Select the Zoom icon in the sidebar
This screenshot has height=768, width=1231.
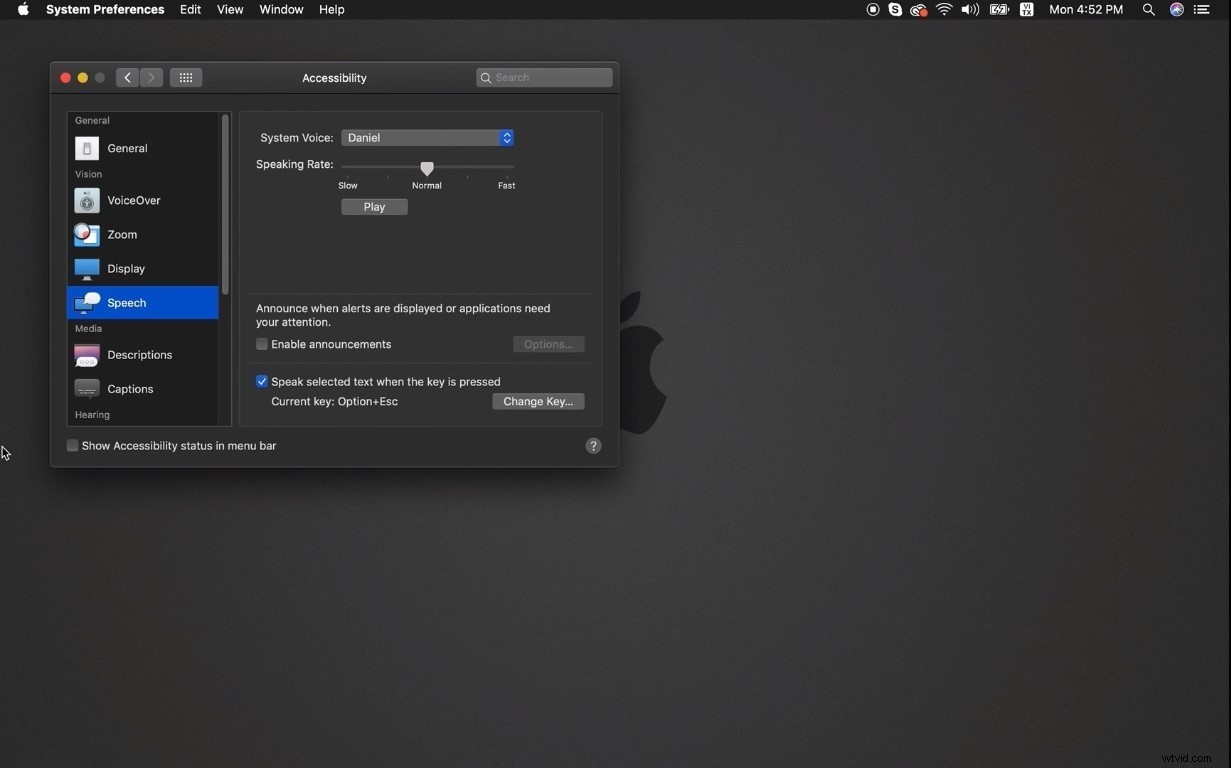click(x=86, y=234)
